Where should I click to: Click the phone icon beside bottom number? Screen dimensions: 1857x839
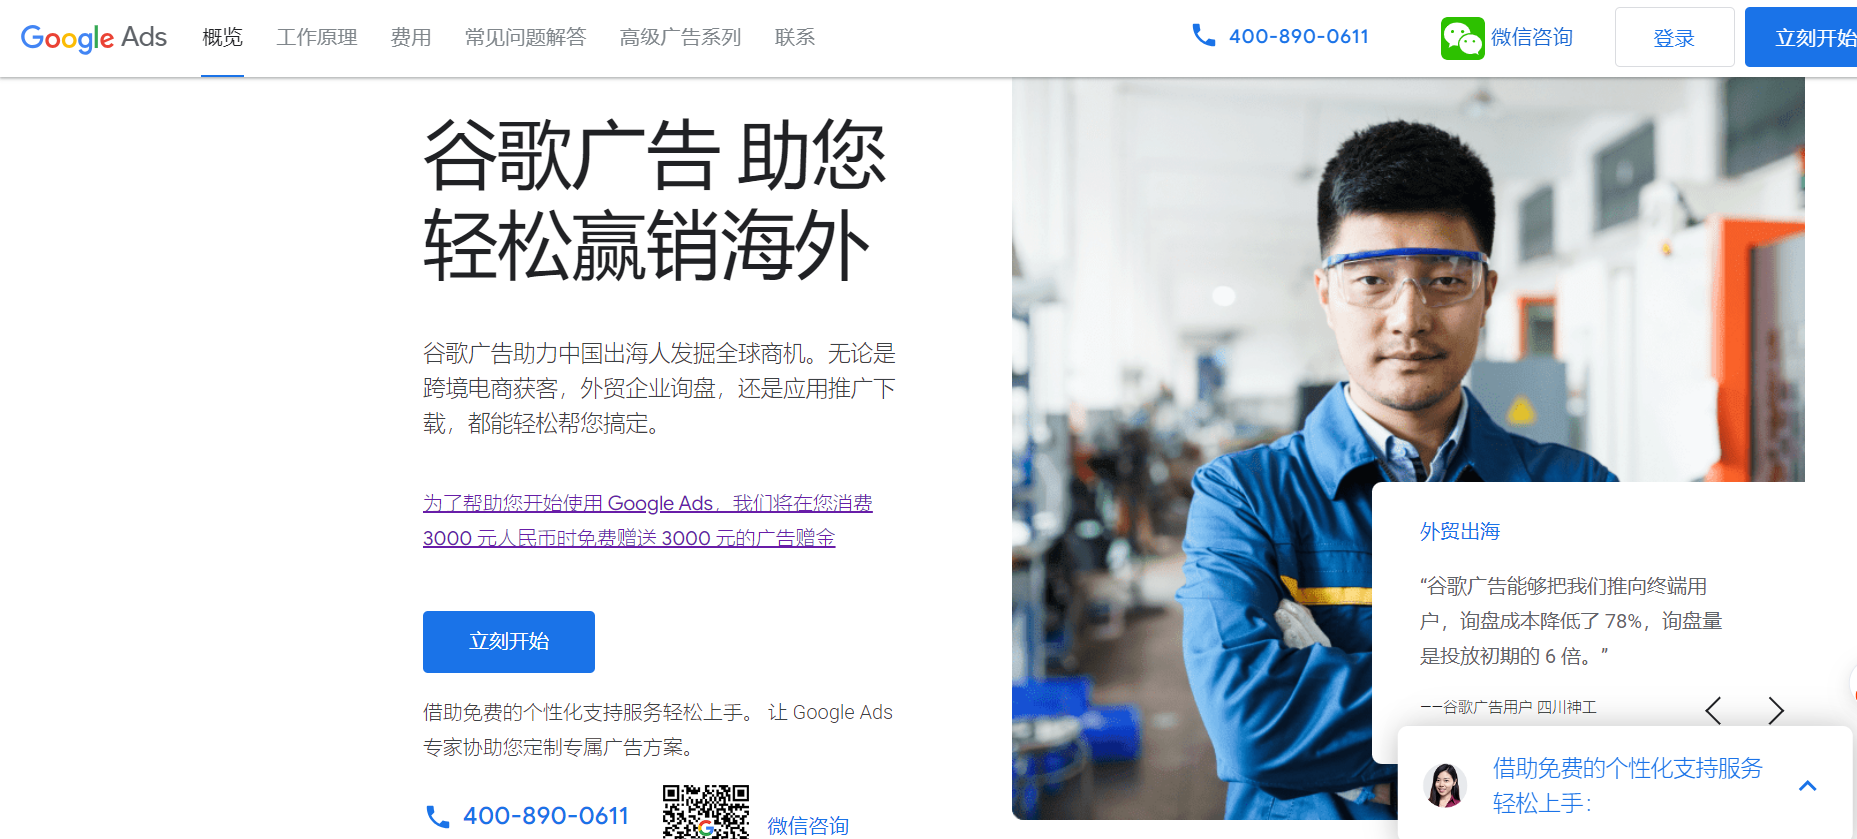tap(437, 817)
